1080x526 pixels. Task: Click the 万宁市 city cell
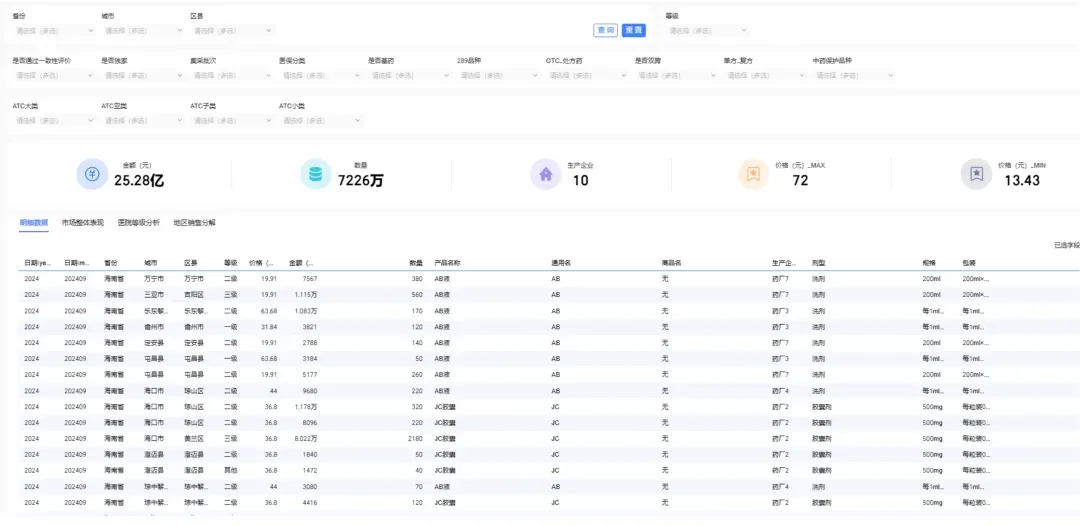tap(154, 279)
